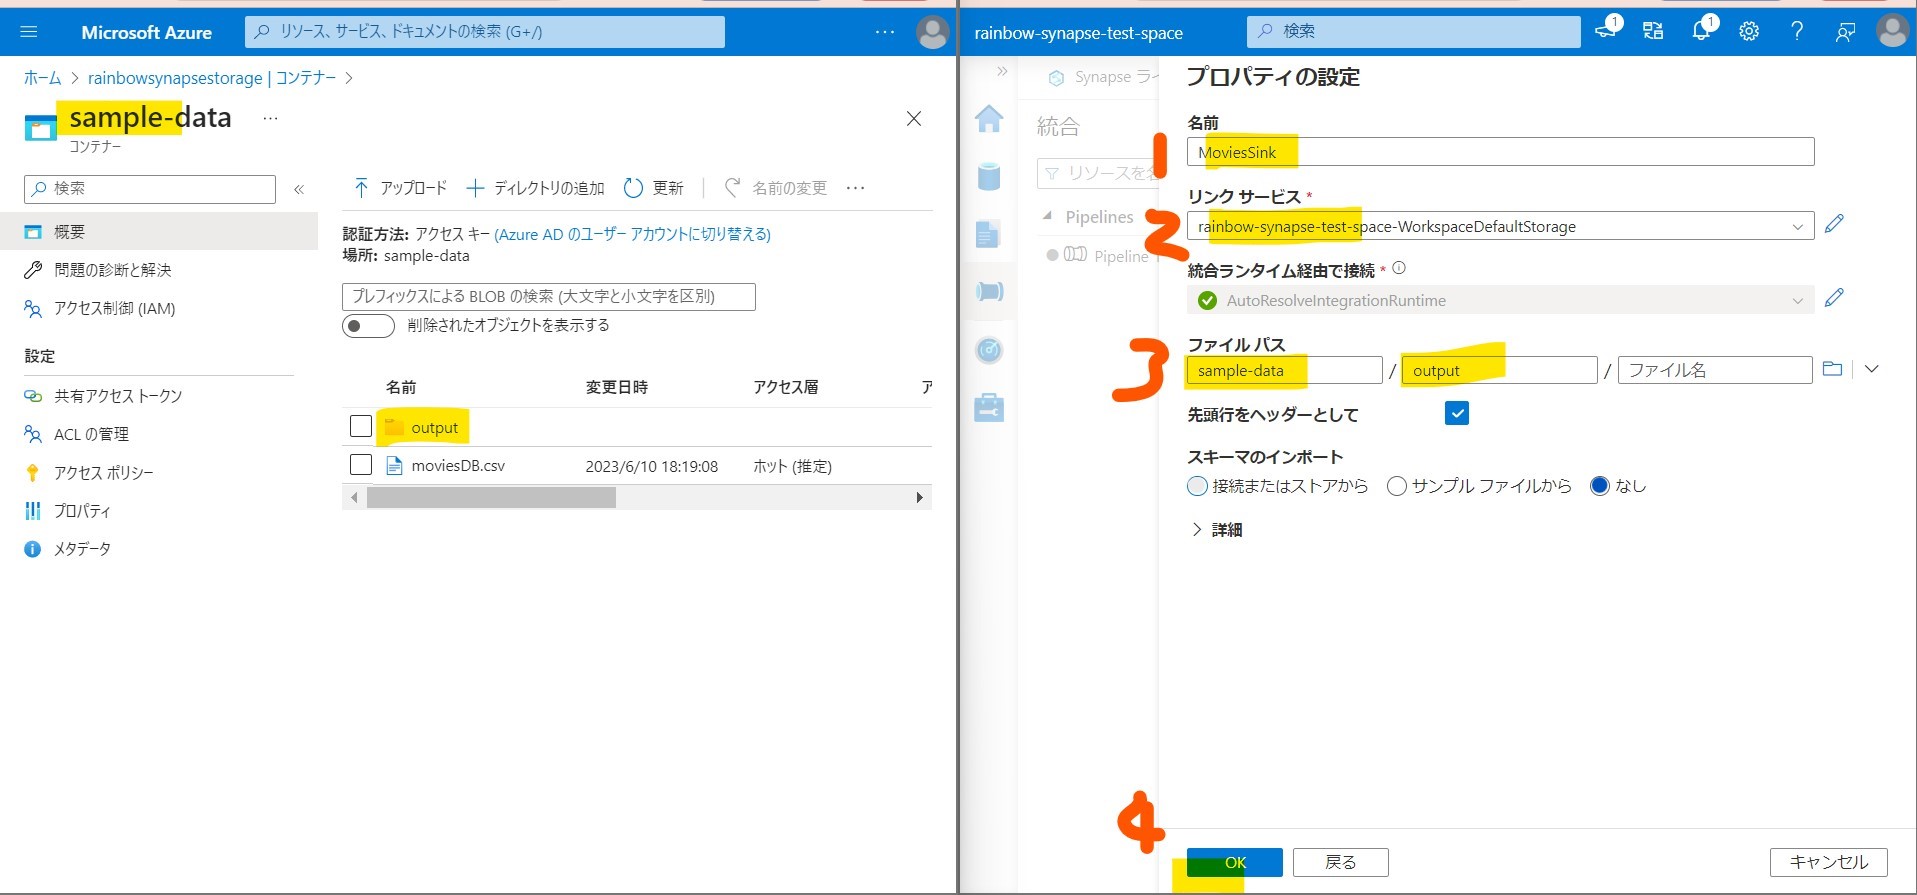Uncheck 先頭行をヘッダーとして checkbox

(x=1457, y=413)
